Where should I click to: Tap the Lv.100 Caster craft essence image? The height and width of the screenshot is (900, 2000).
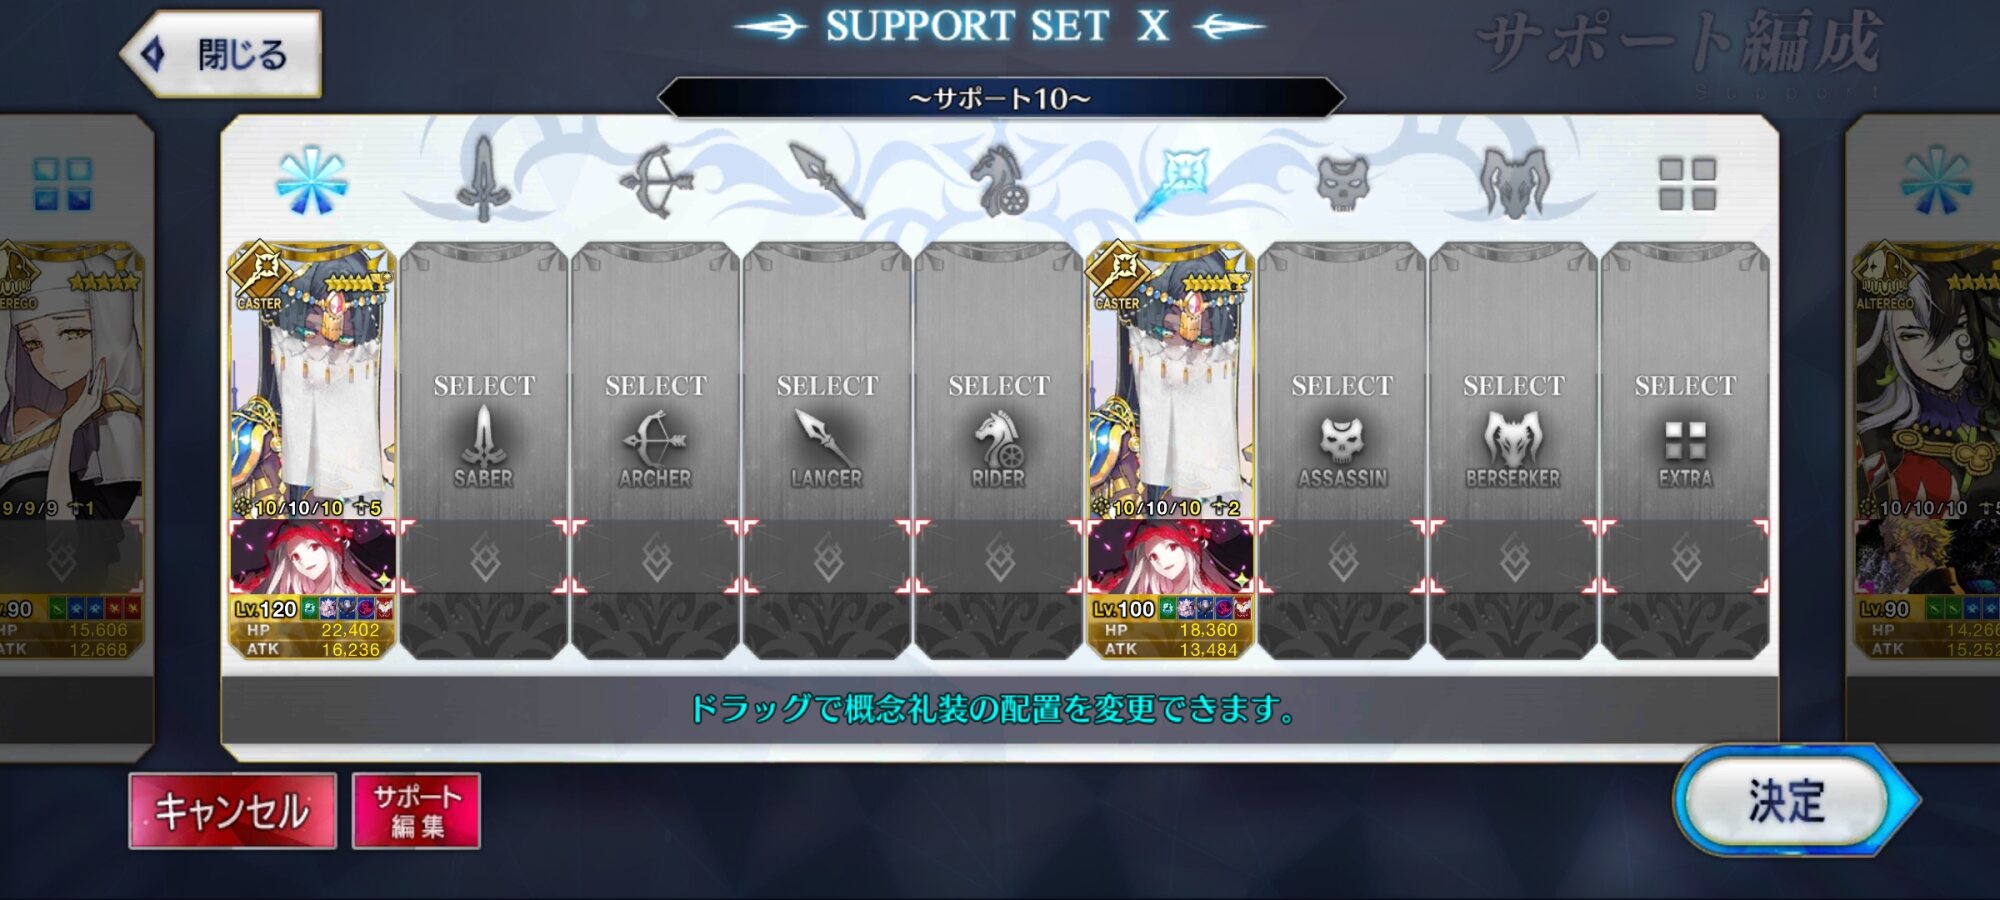pos(1170,557)
